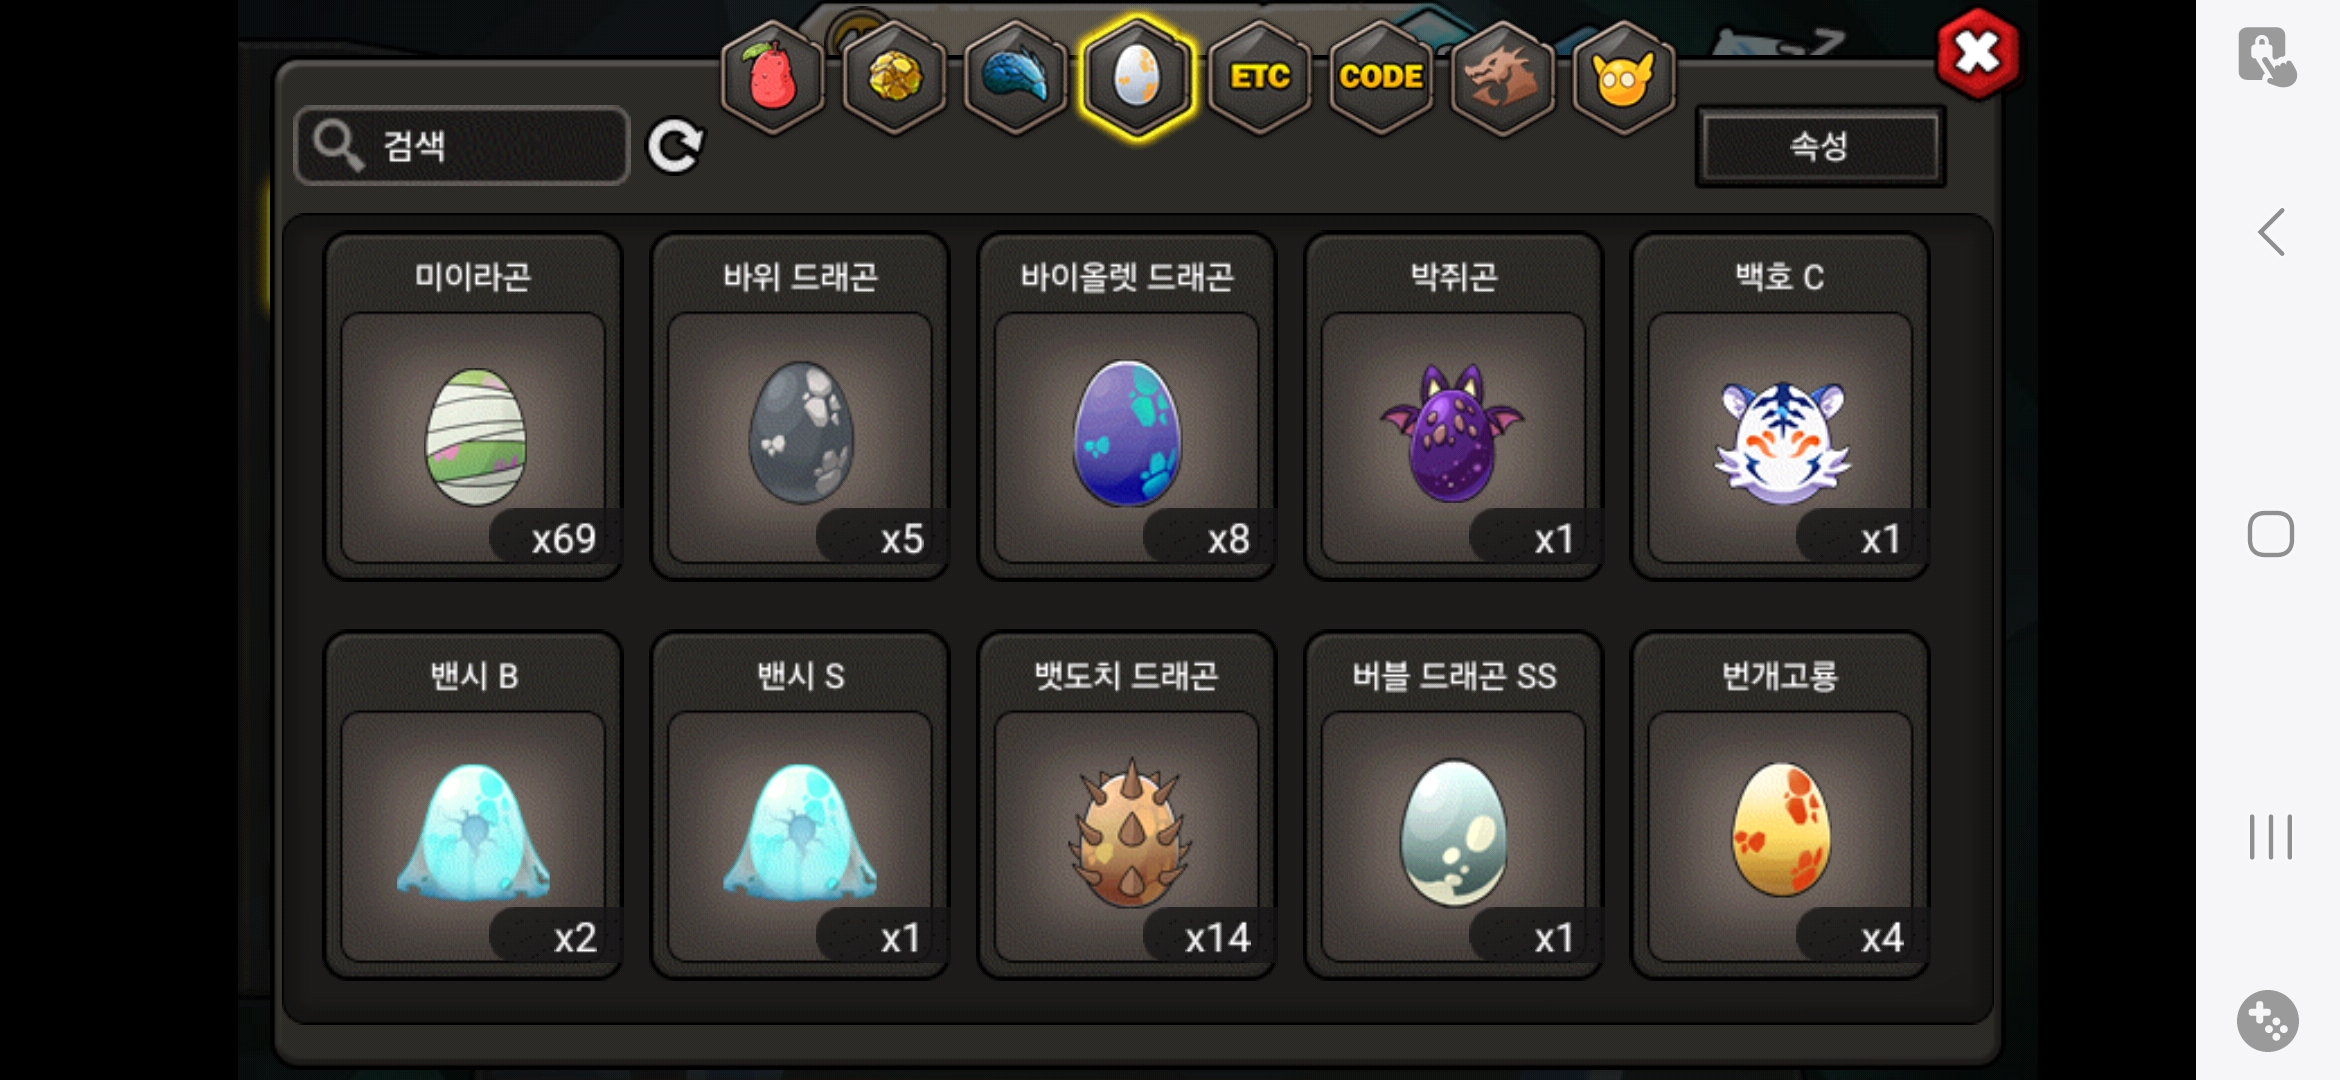Open the brown dragon head tab
Image resolution: width=2340 pixels, height=1080 pixels.
[1502, 77]
